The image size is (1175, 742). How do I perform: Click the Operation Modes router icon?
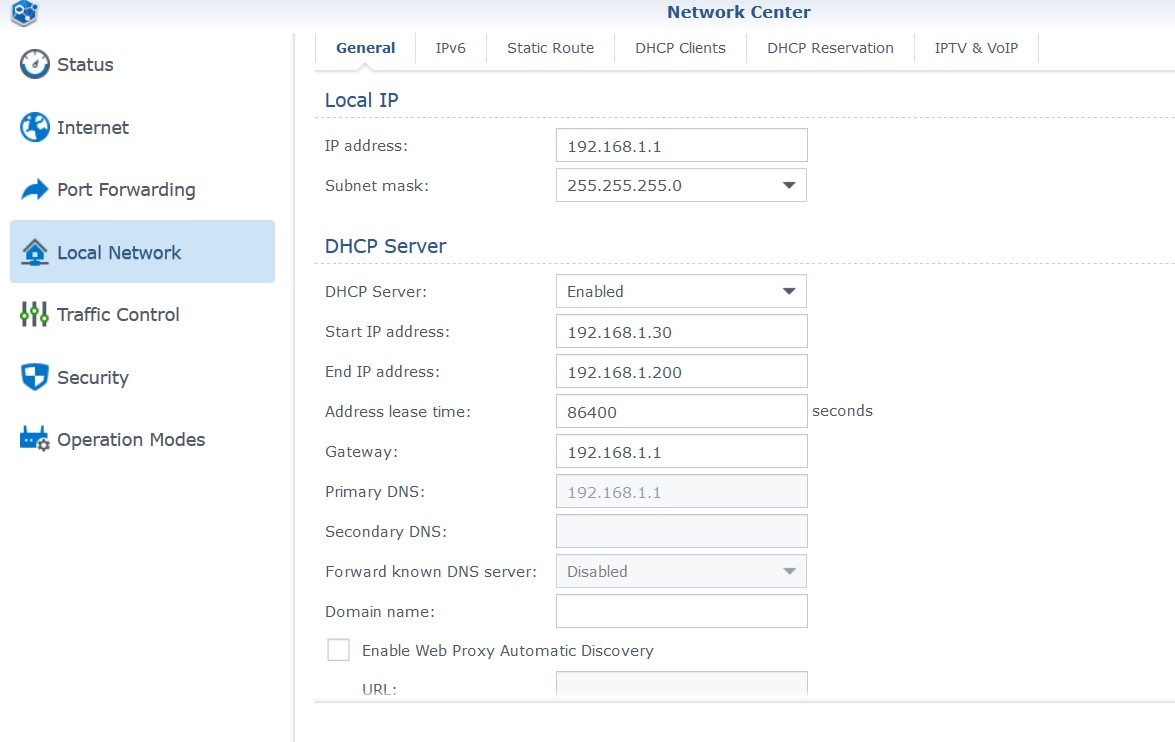(34, 439)
